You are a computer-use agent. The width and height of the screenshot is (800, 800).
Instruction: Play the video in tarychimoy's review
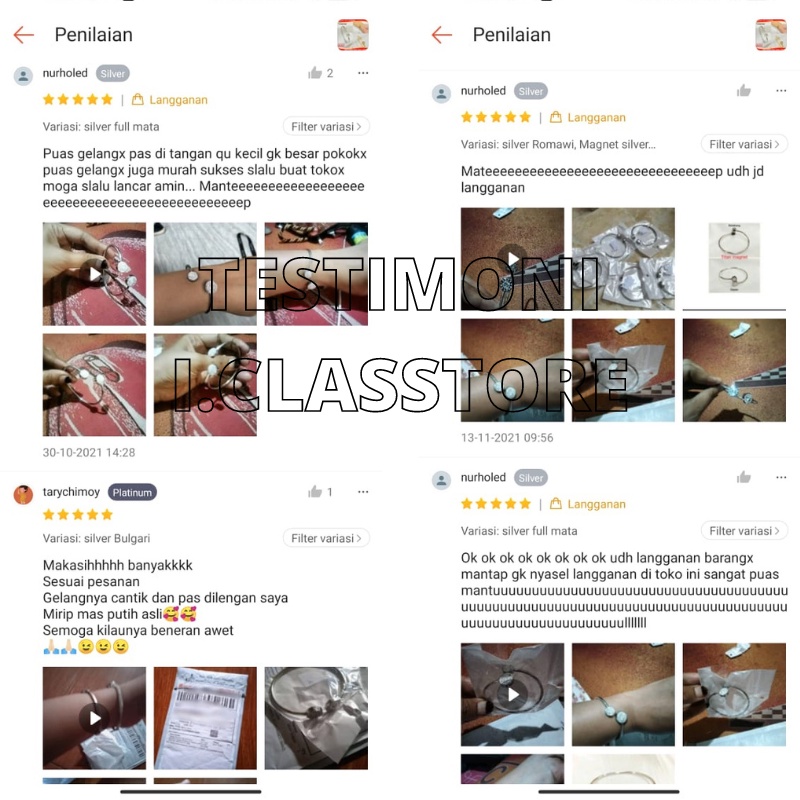point(94,718)
